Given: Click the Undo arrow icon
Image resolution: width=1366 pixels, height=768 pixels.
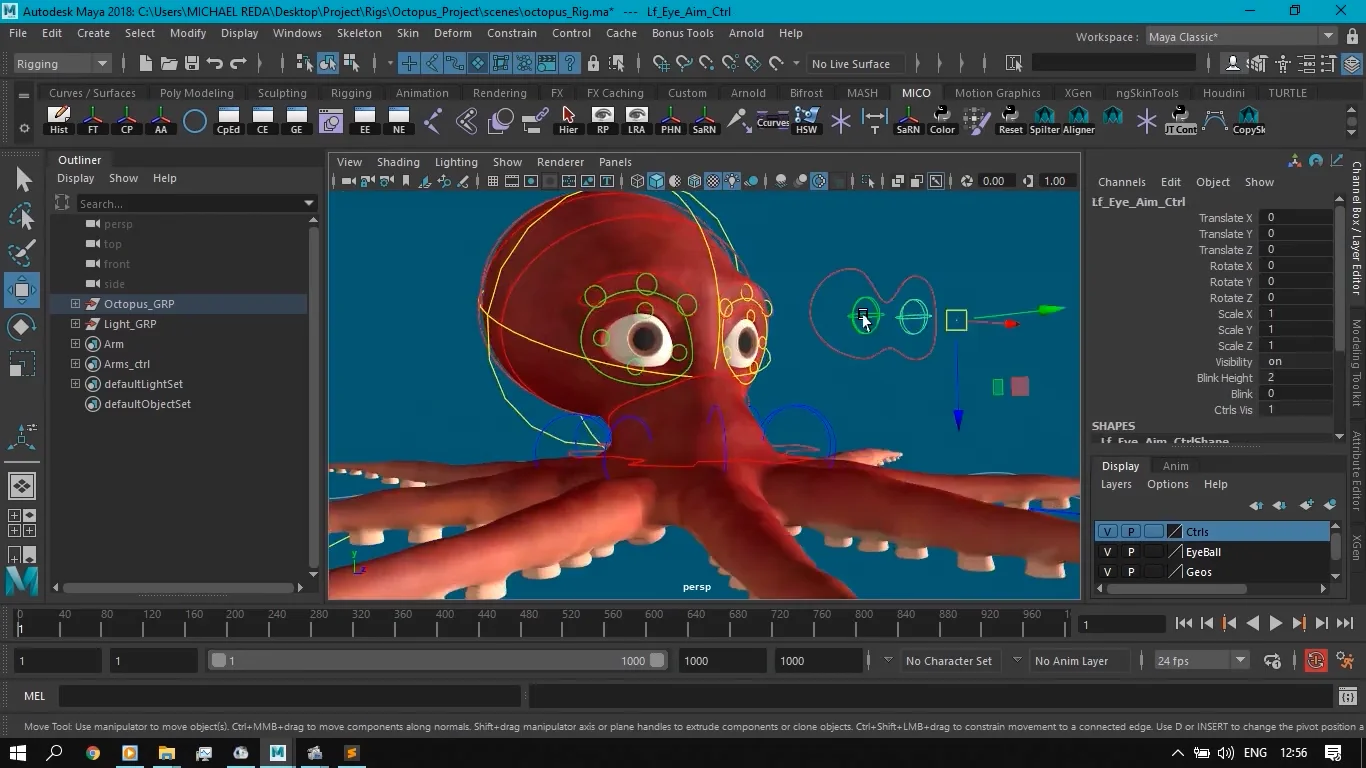Looking at the screenshot, I should pos(214,63).
